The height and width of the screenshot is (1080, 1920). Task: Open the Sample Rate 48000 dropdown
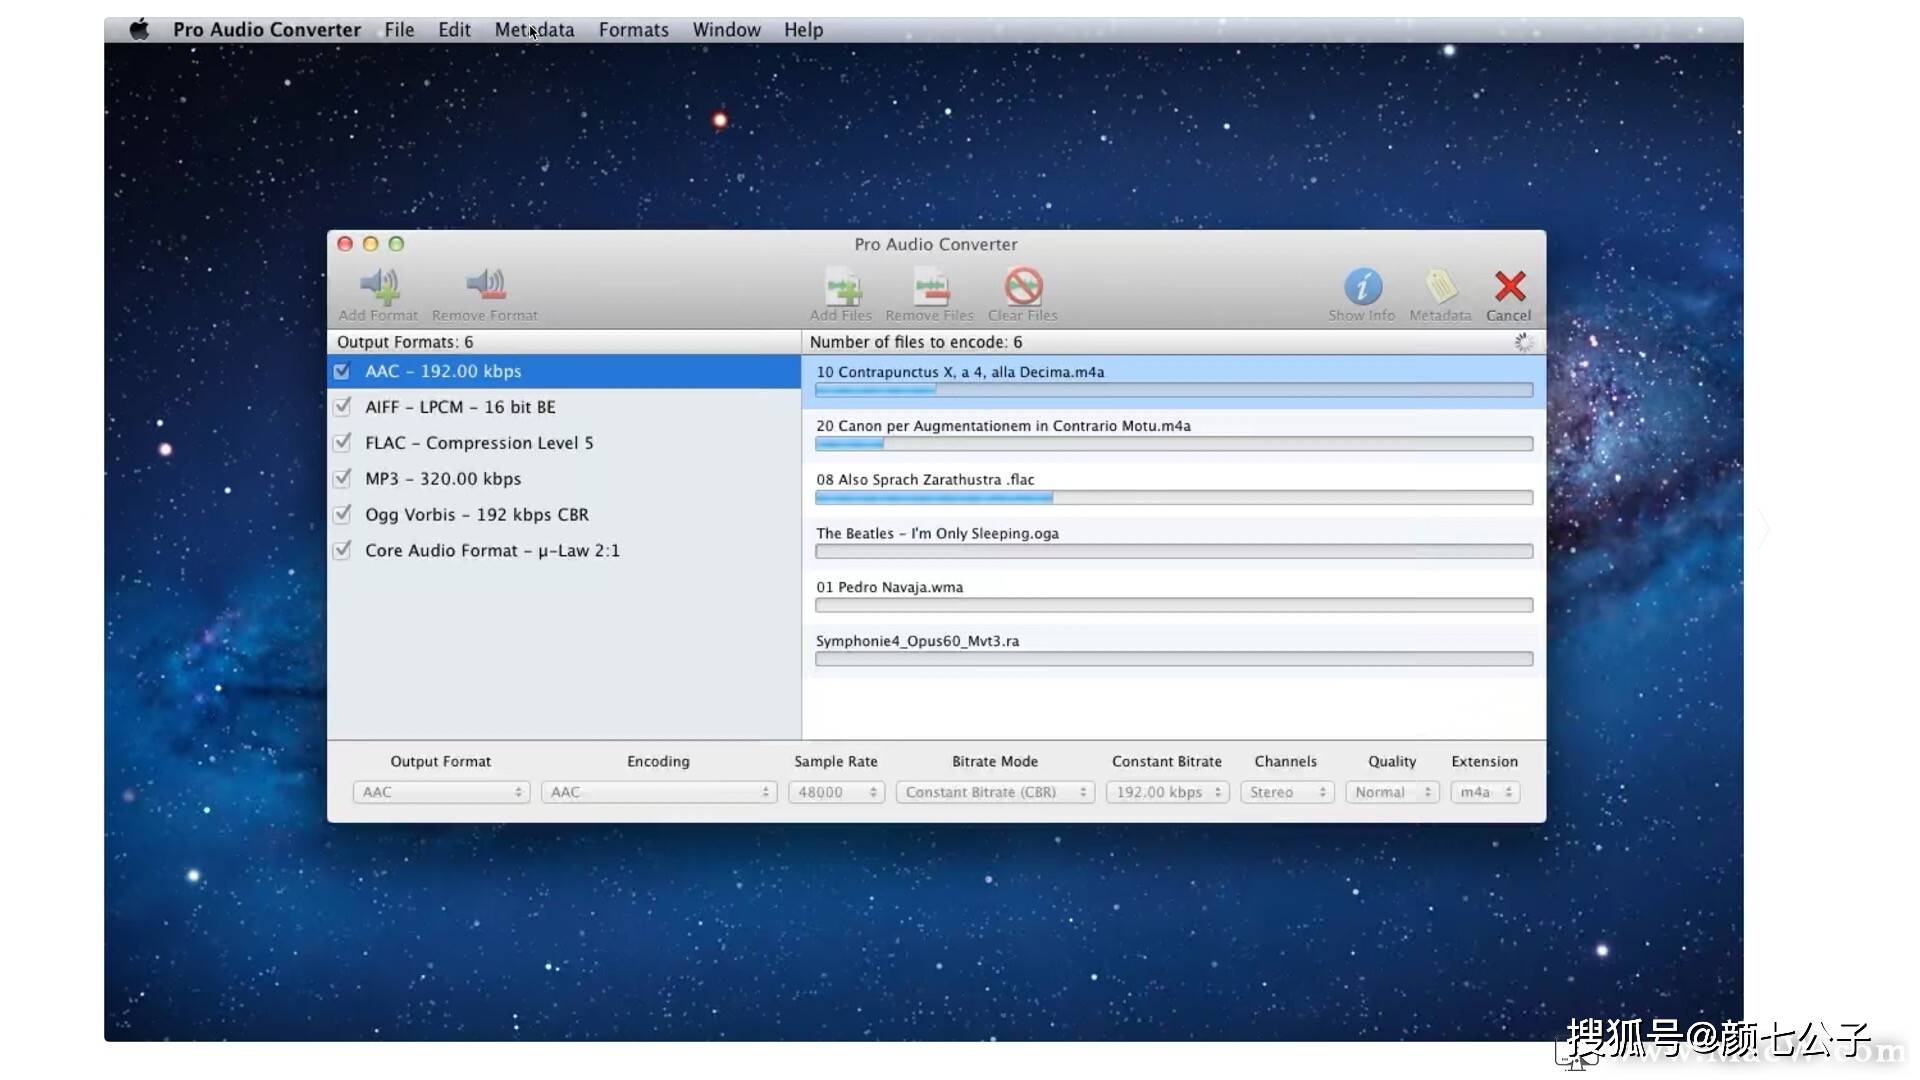click(836, 792)
